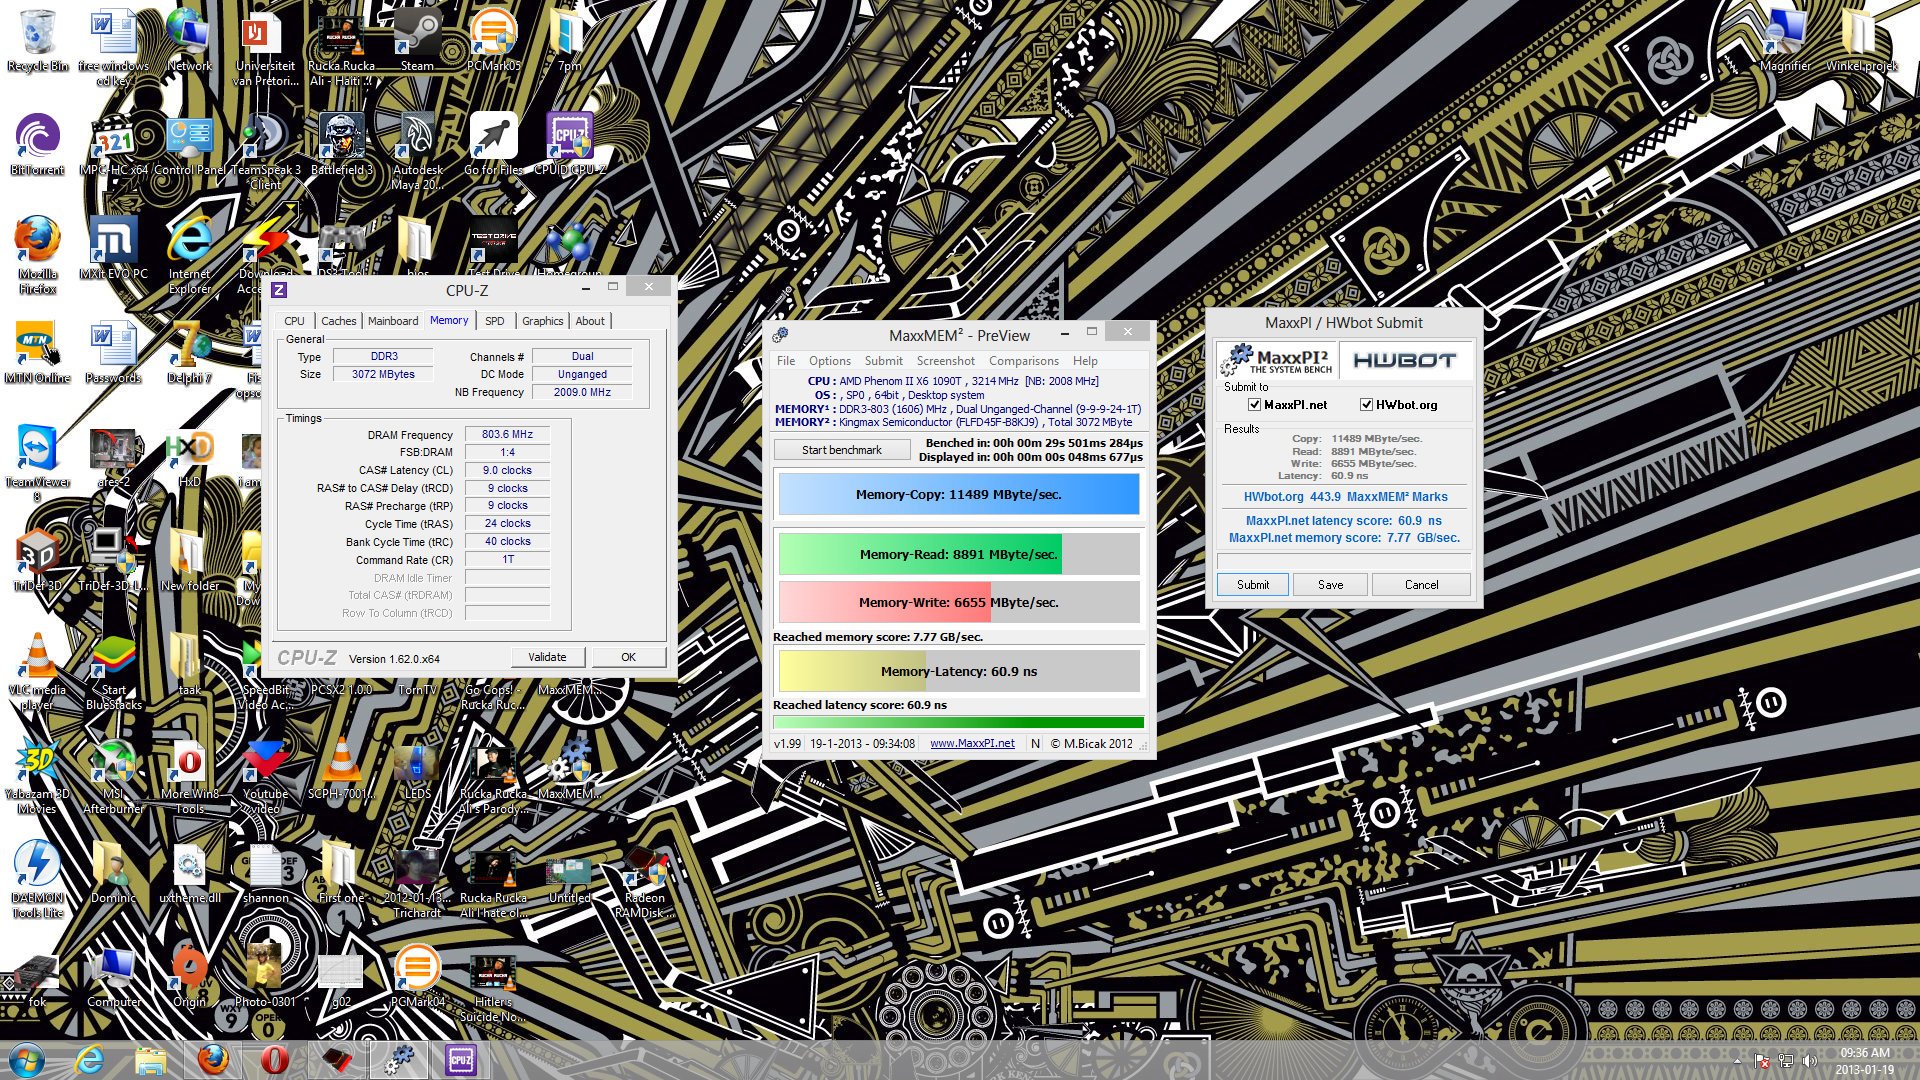Open Screenshot menu in MaxxMEM
Image resolution: width=1920 pixels, height=1080 pixels.
click(x=945, y=361)
